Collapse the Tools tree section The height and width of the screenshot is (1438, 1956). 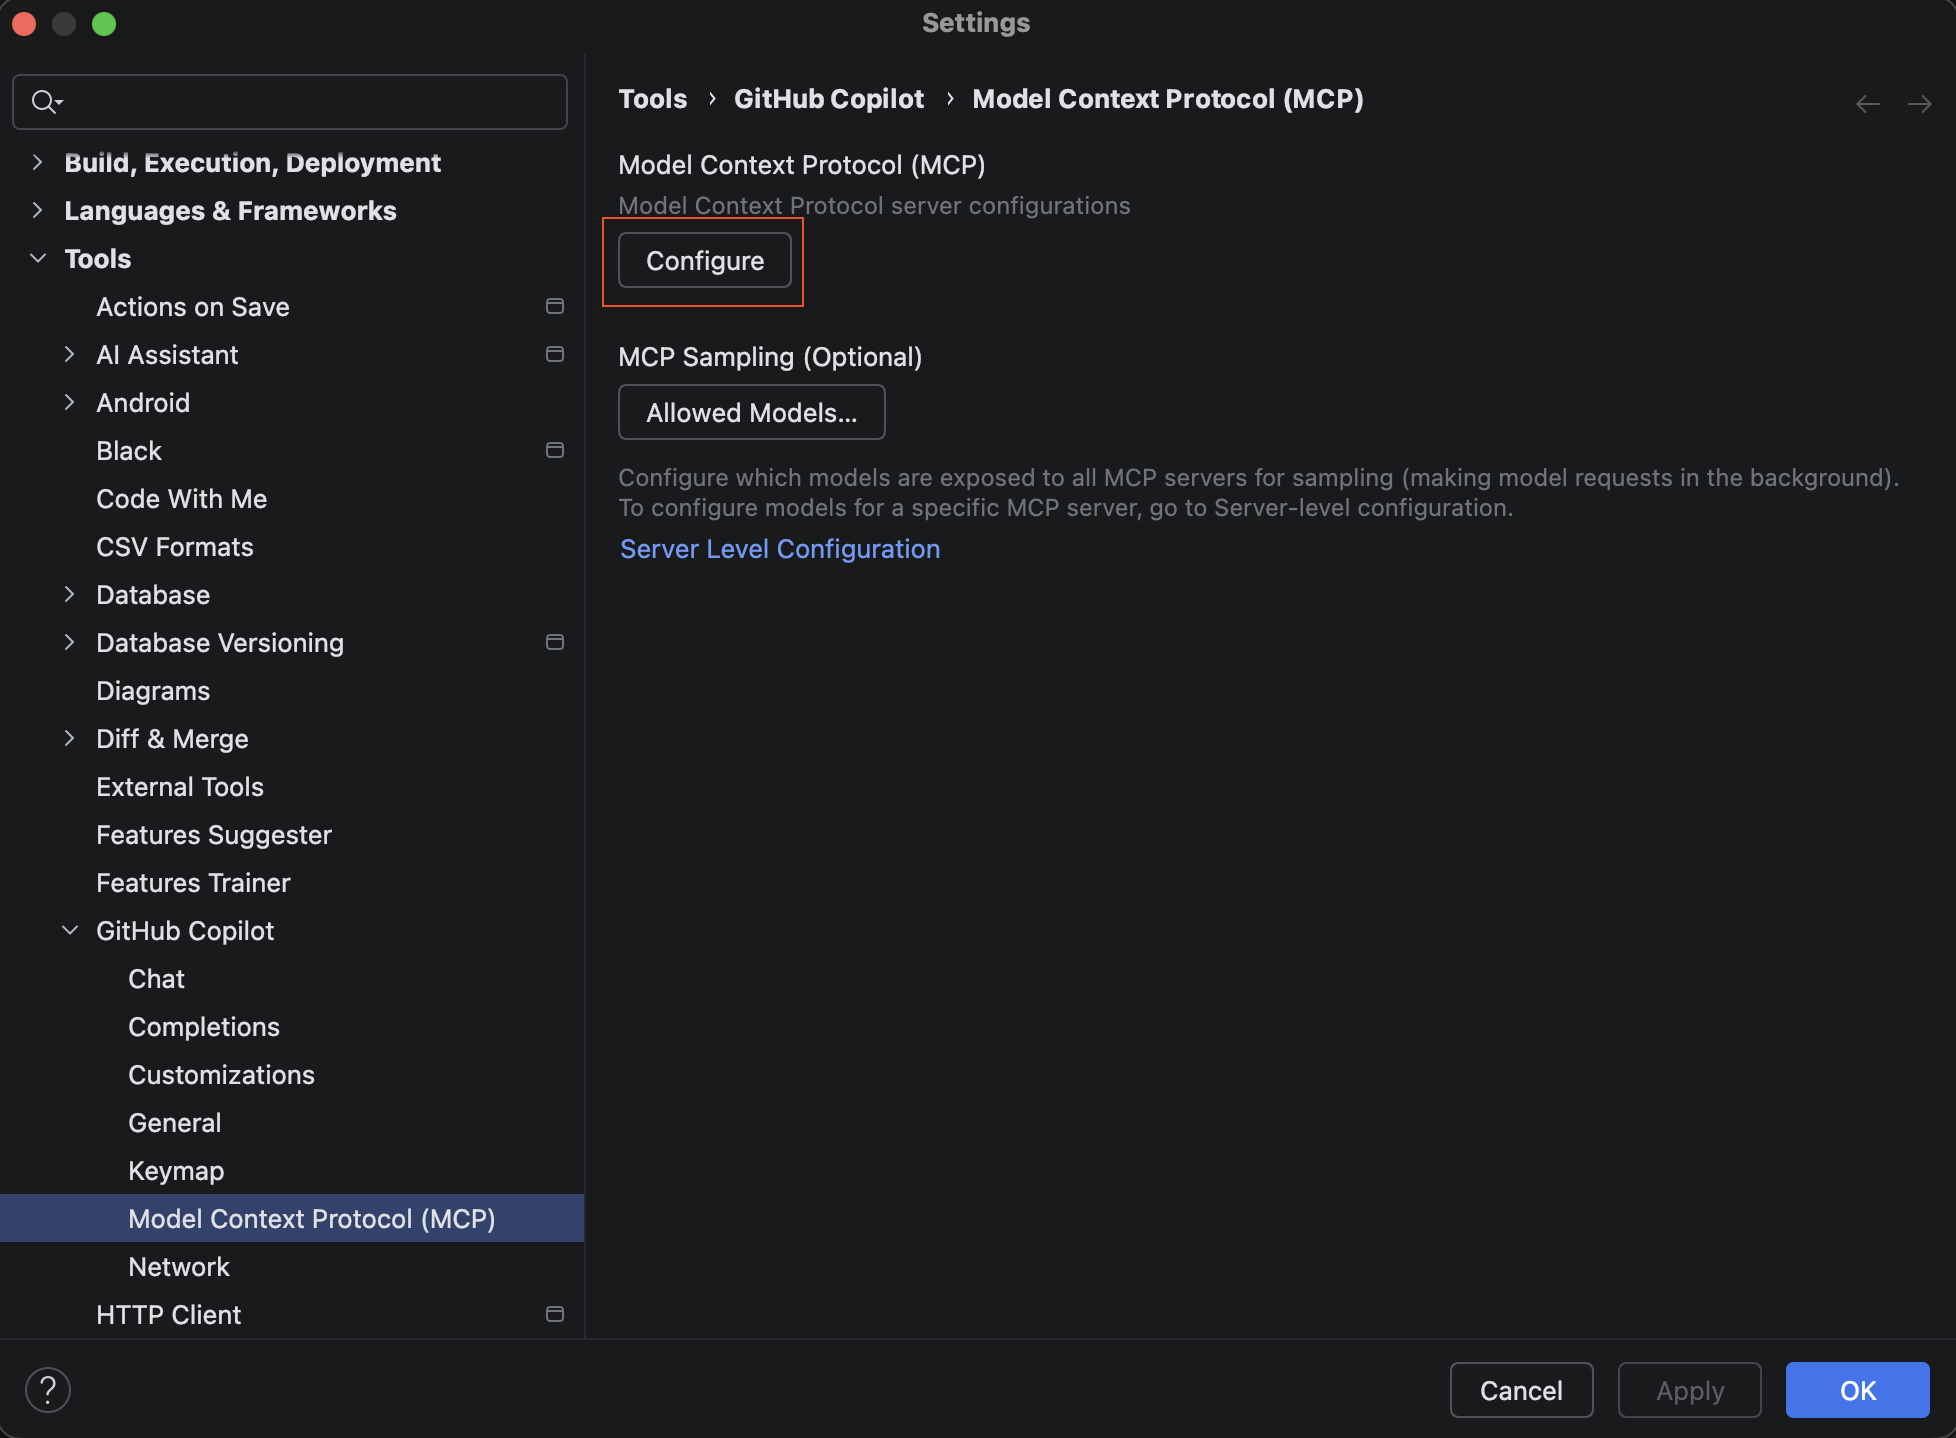pos(38,258)
